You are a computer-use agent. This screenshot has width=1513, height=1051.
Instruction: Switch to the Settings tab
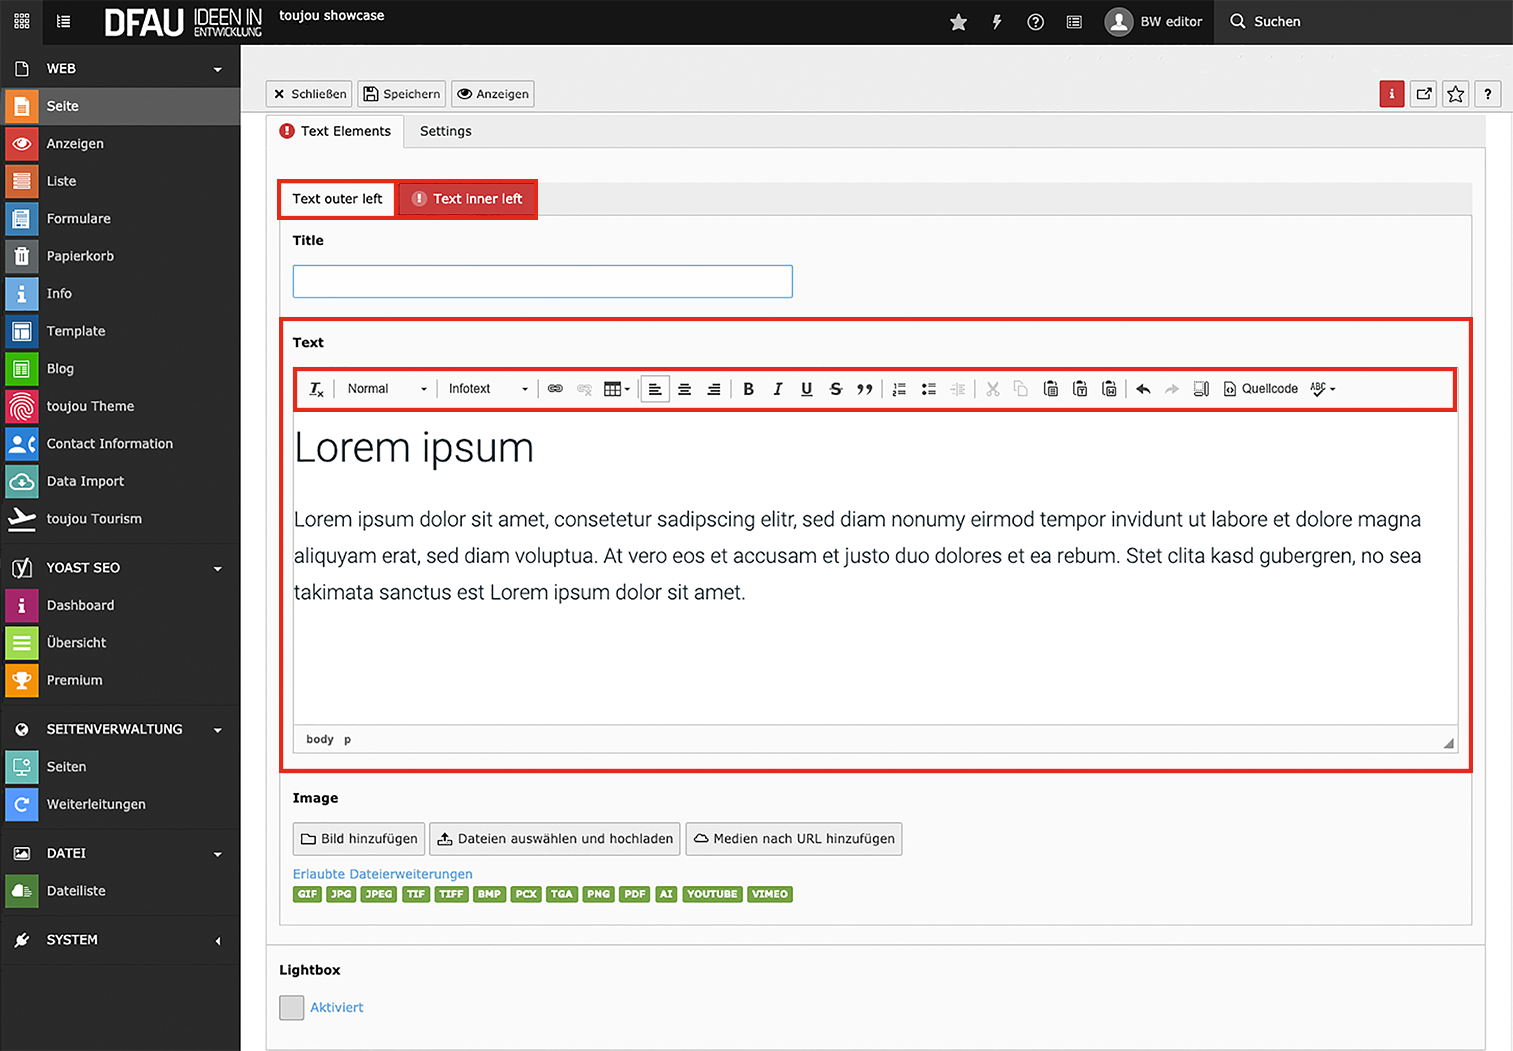[445, 131]
